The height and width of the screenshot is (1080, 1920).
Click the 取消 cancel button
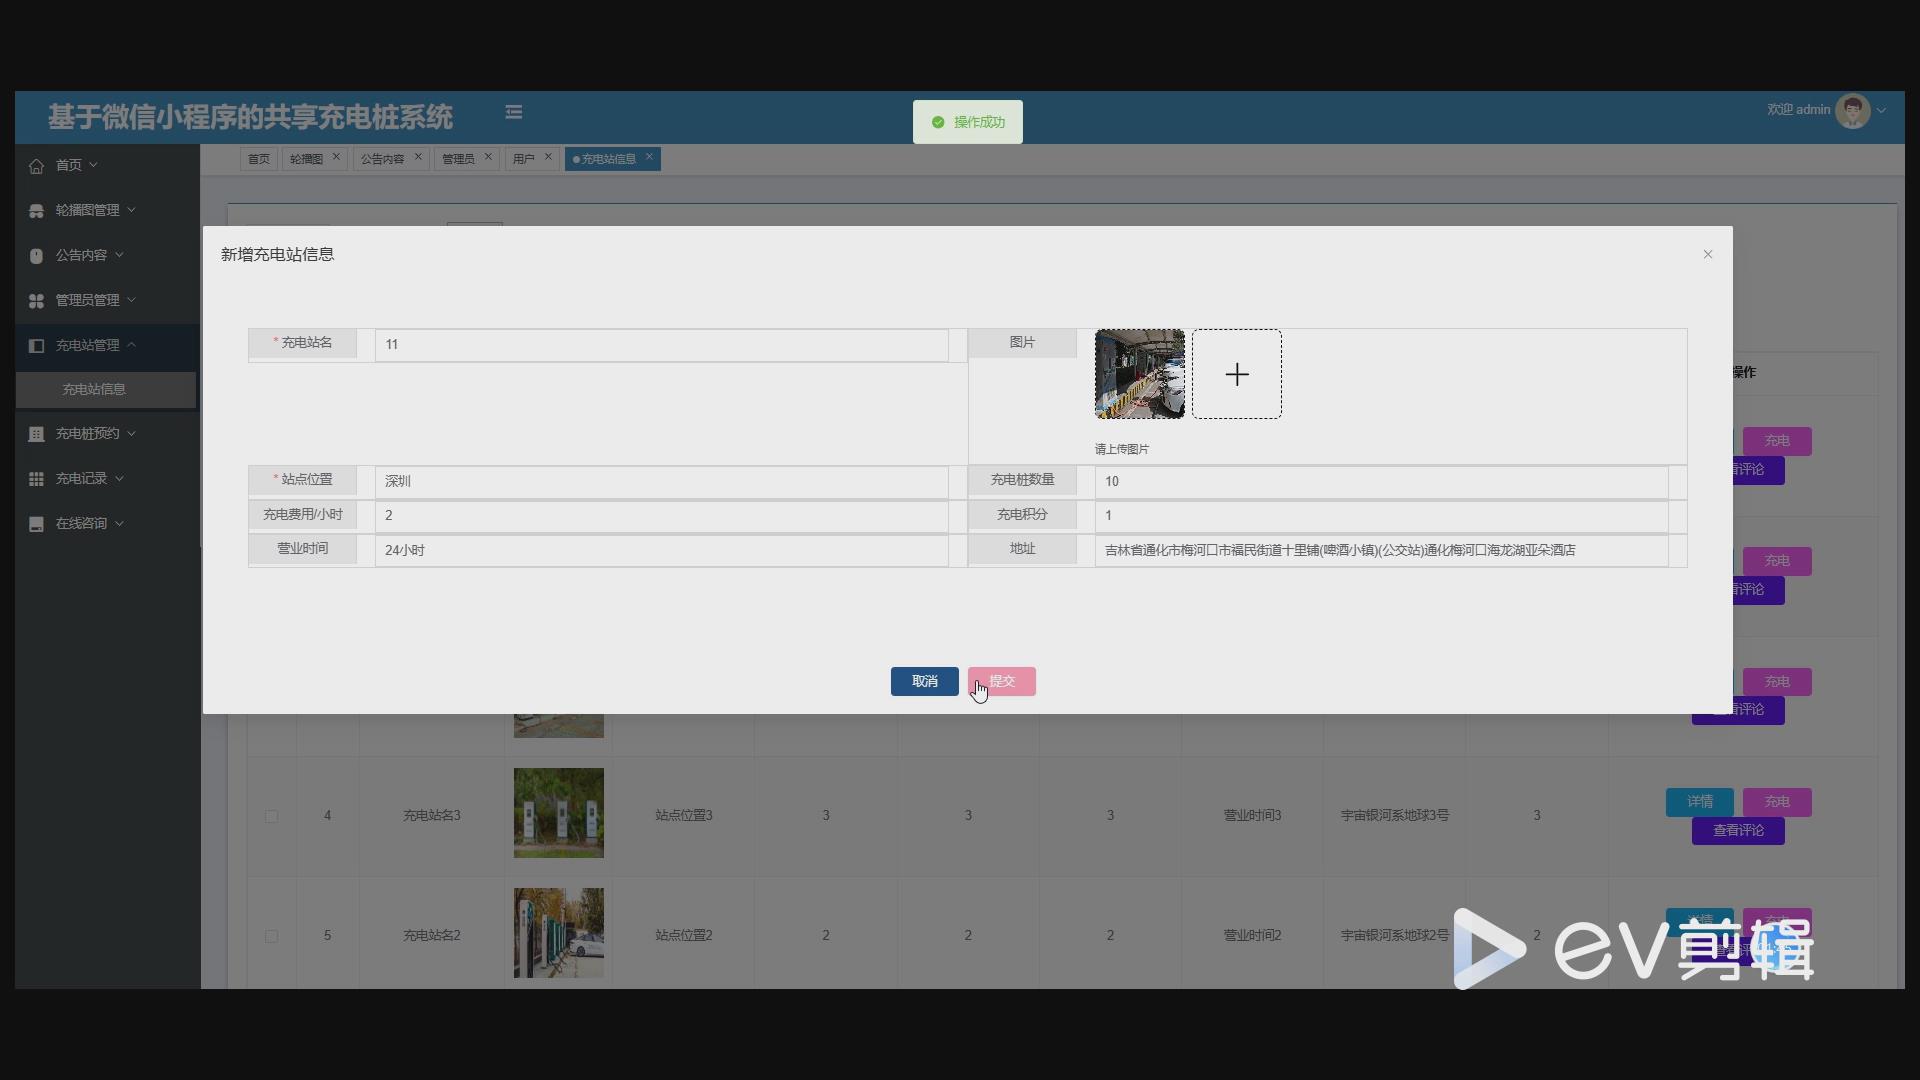pos(924,682)
